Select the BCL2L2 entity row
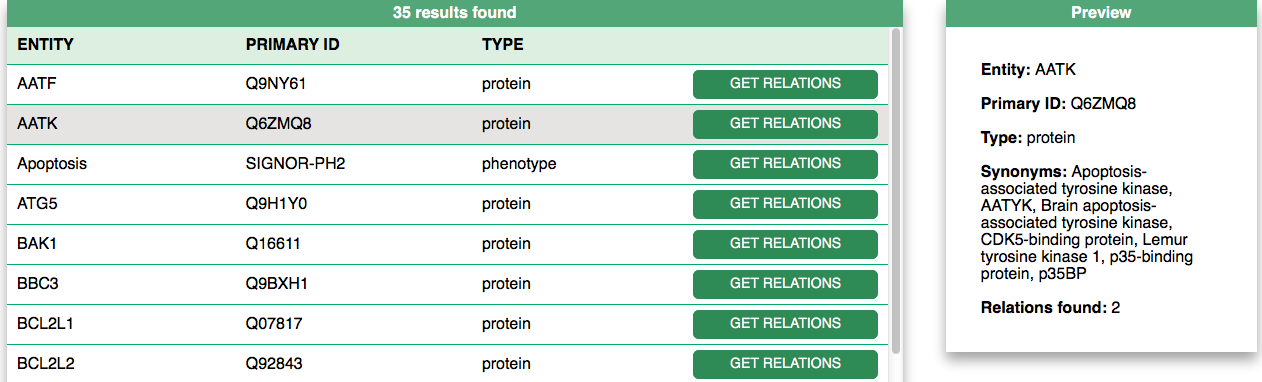The height and width of the screenshot is (382, 1262). coord(448,364)
